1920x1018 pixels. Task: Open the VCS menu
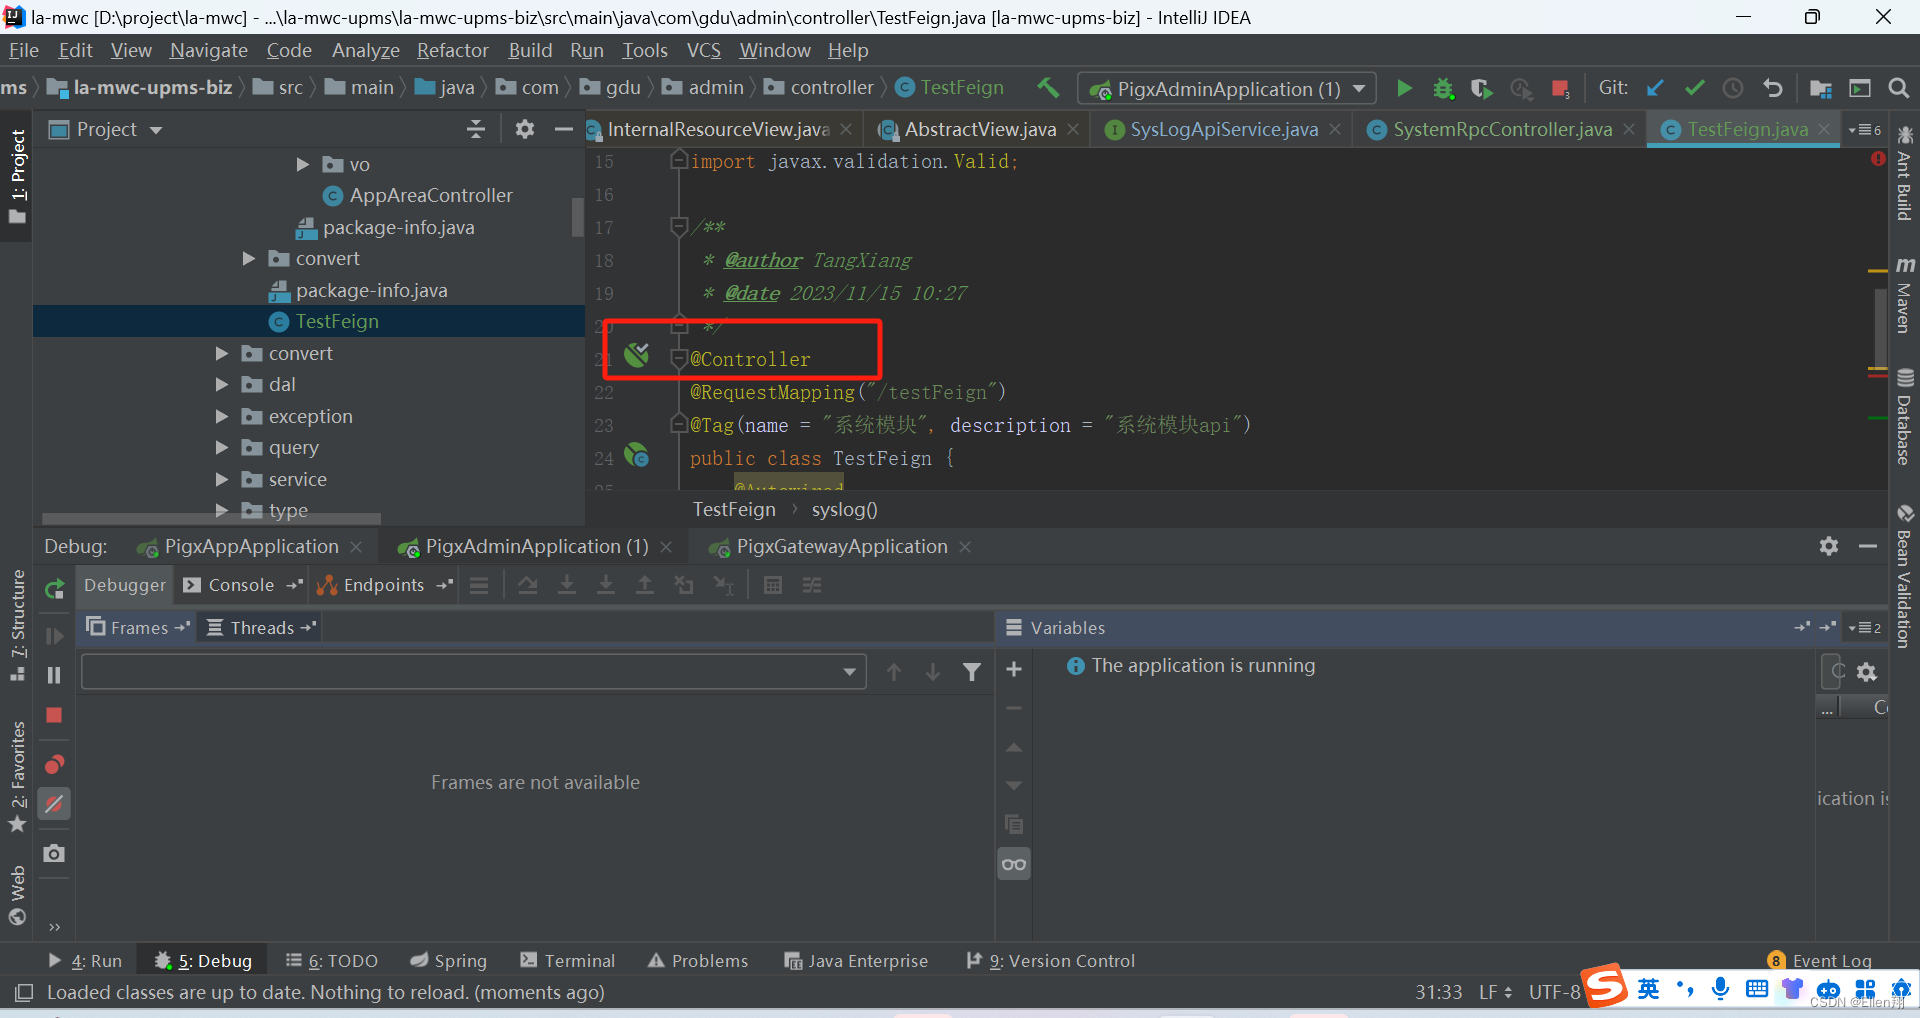(703, 50)
